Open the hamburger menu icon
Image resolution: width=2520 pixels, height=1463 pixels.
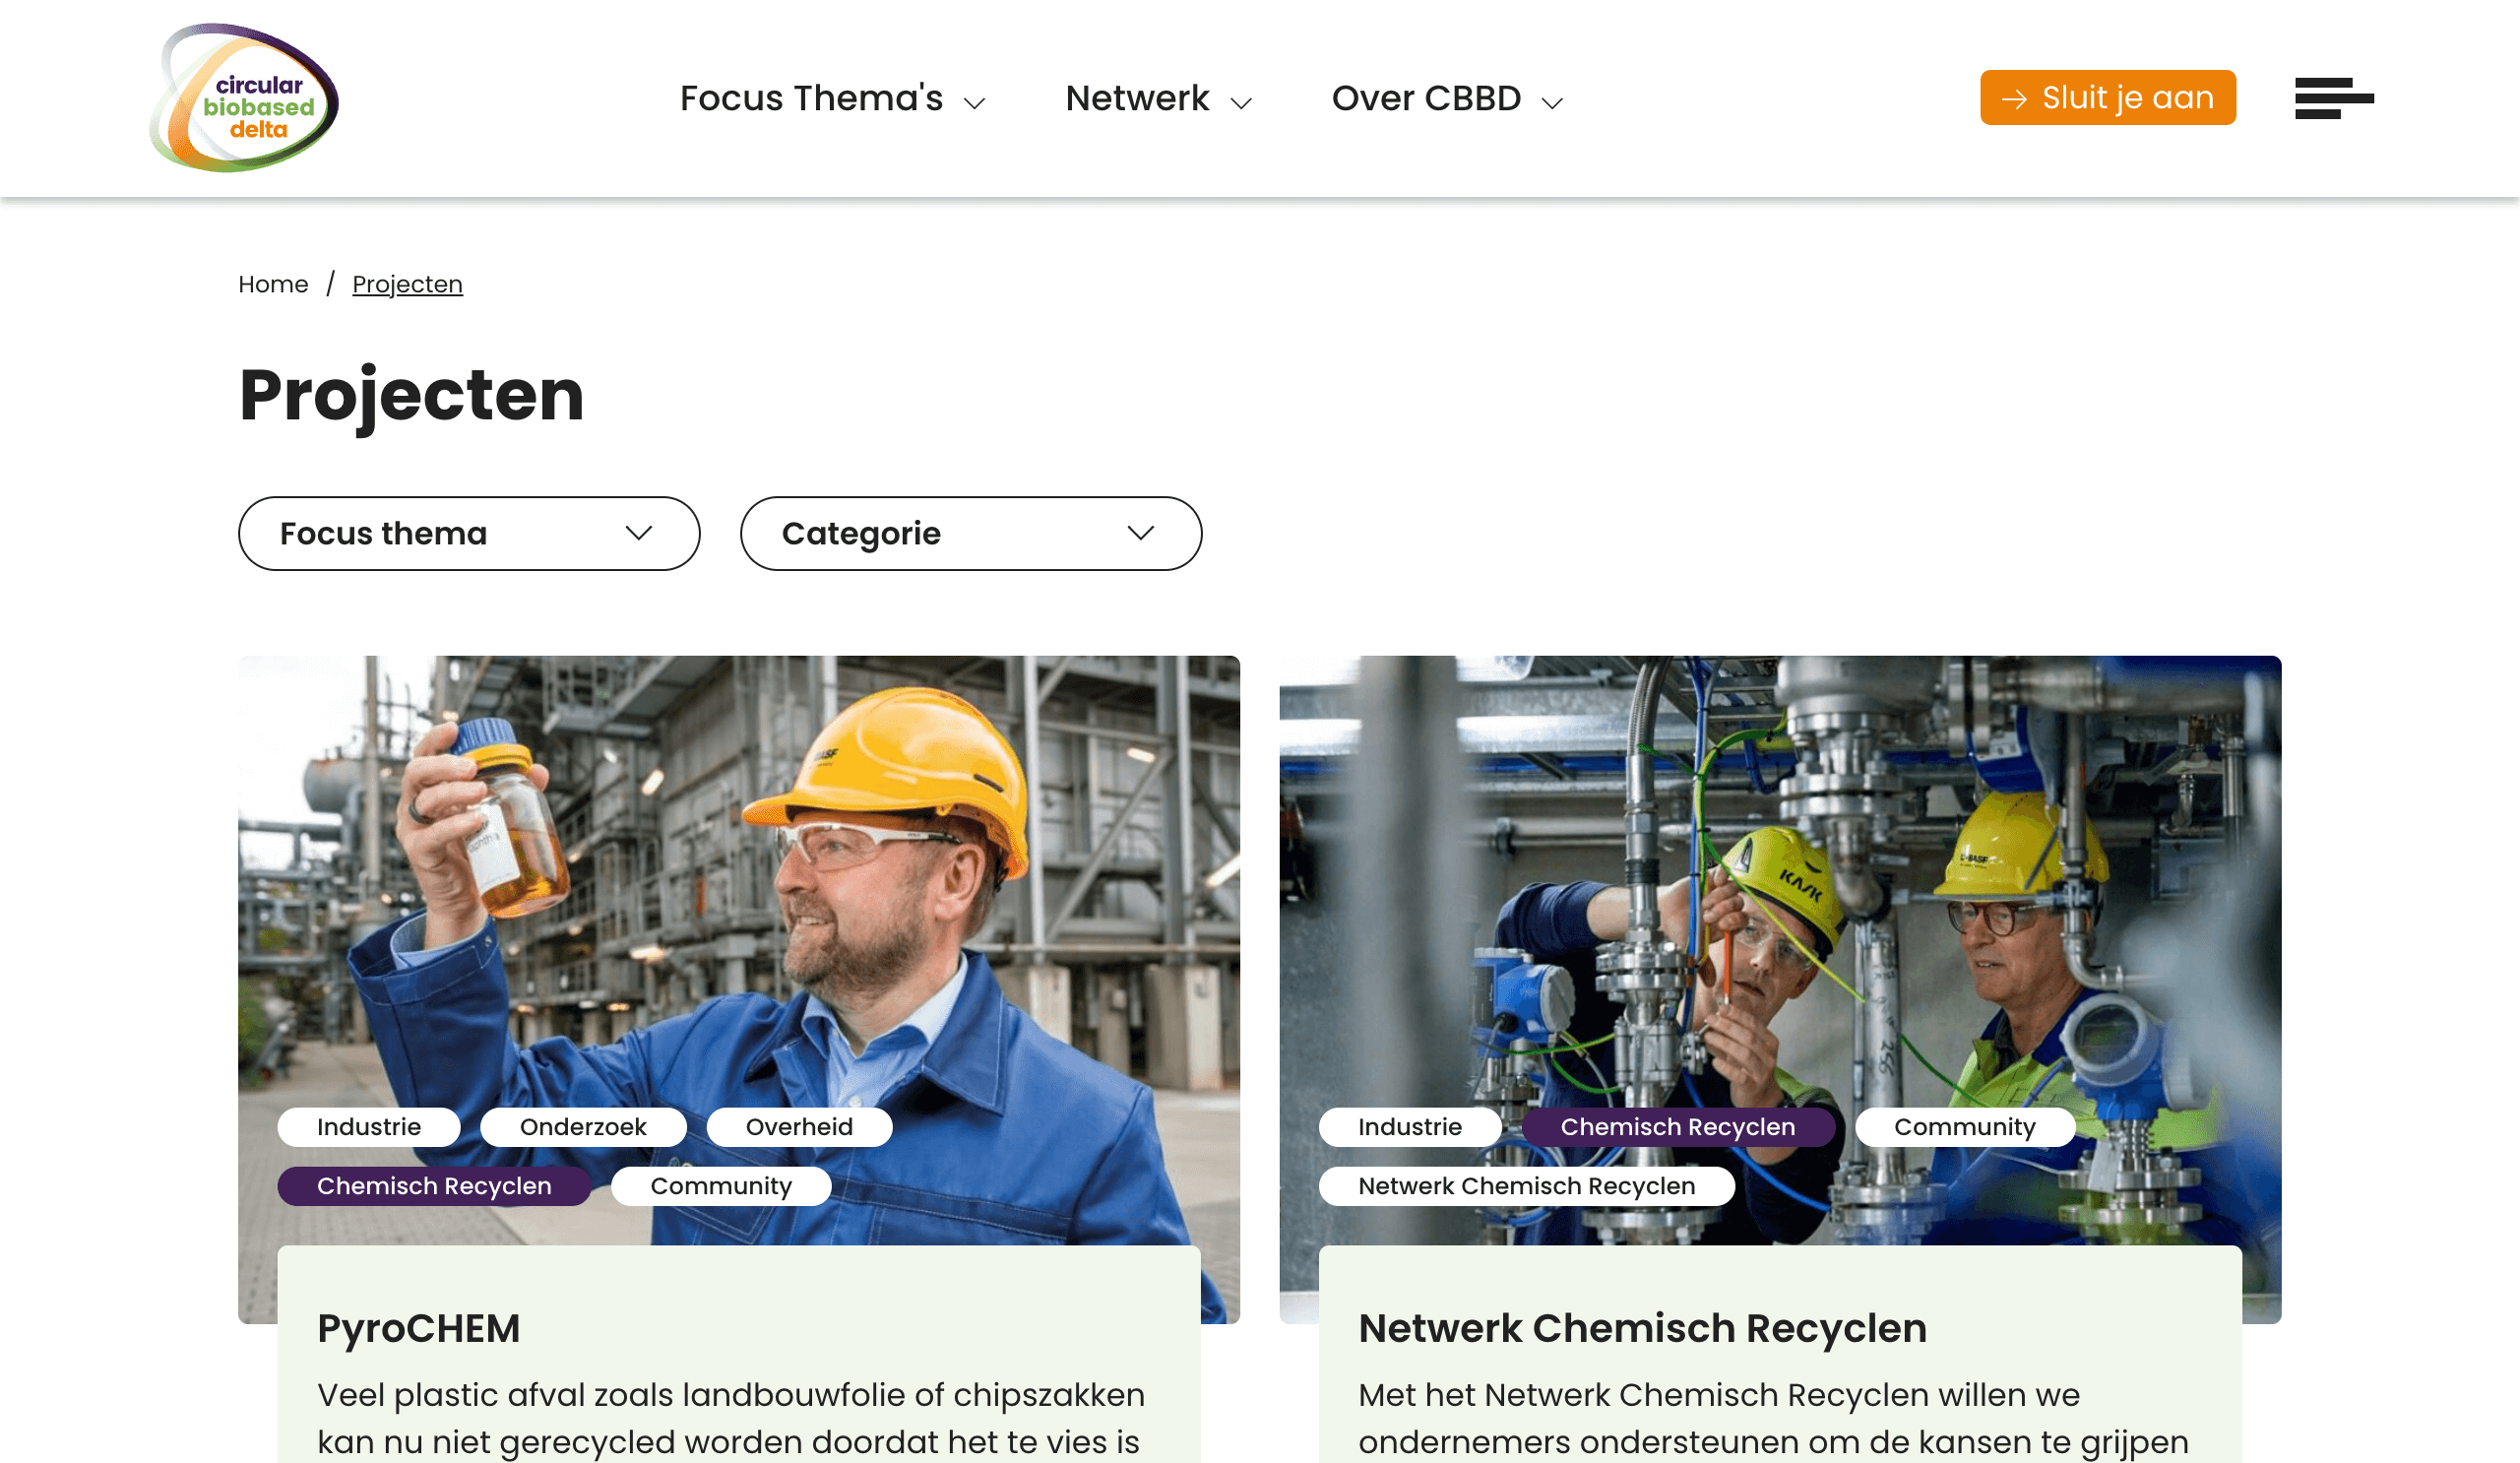point(2334,98)
